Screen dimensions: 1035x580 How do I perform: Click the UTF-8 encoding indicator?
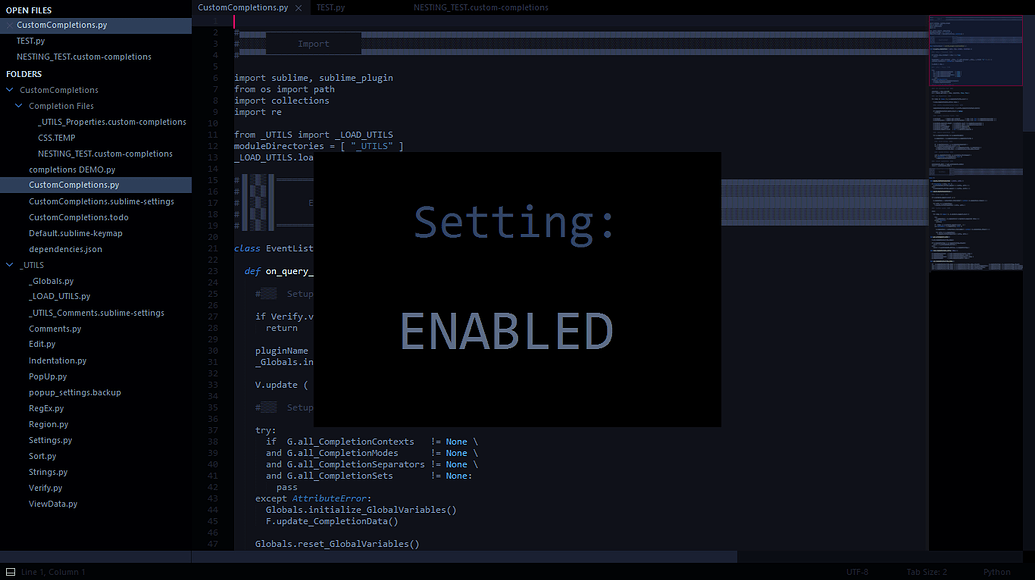(857, 571)
